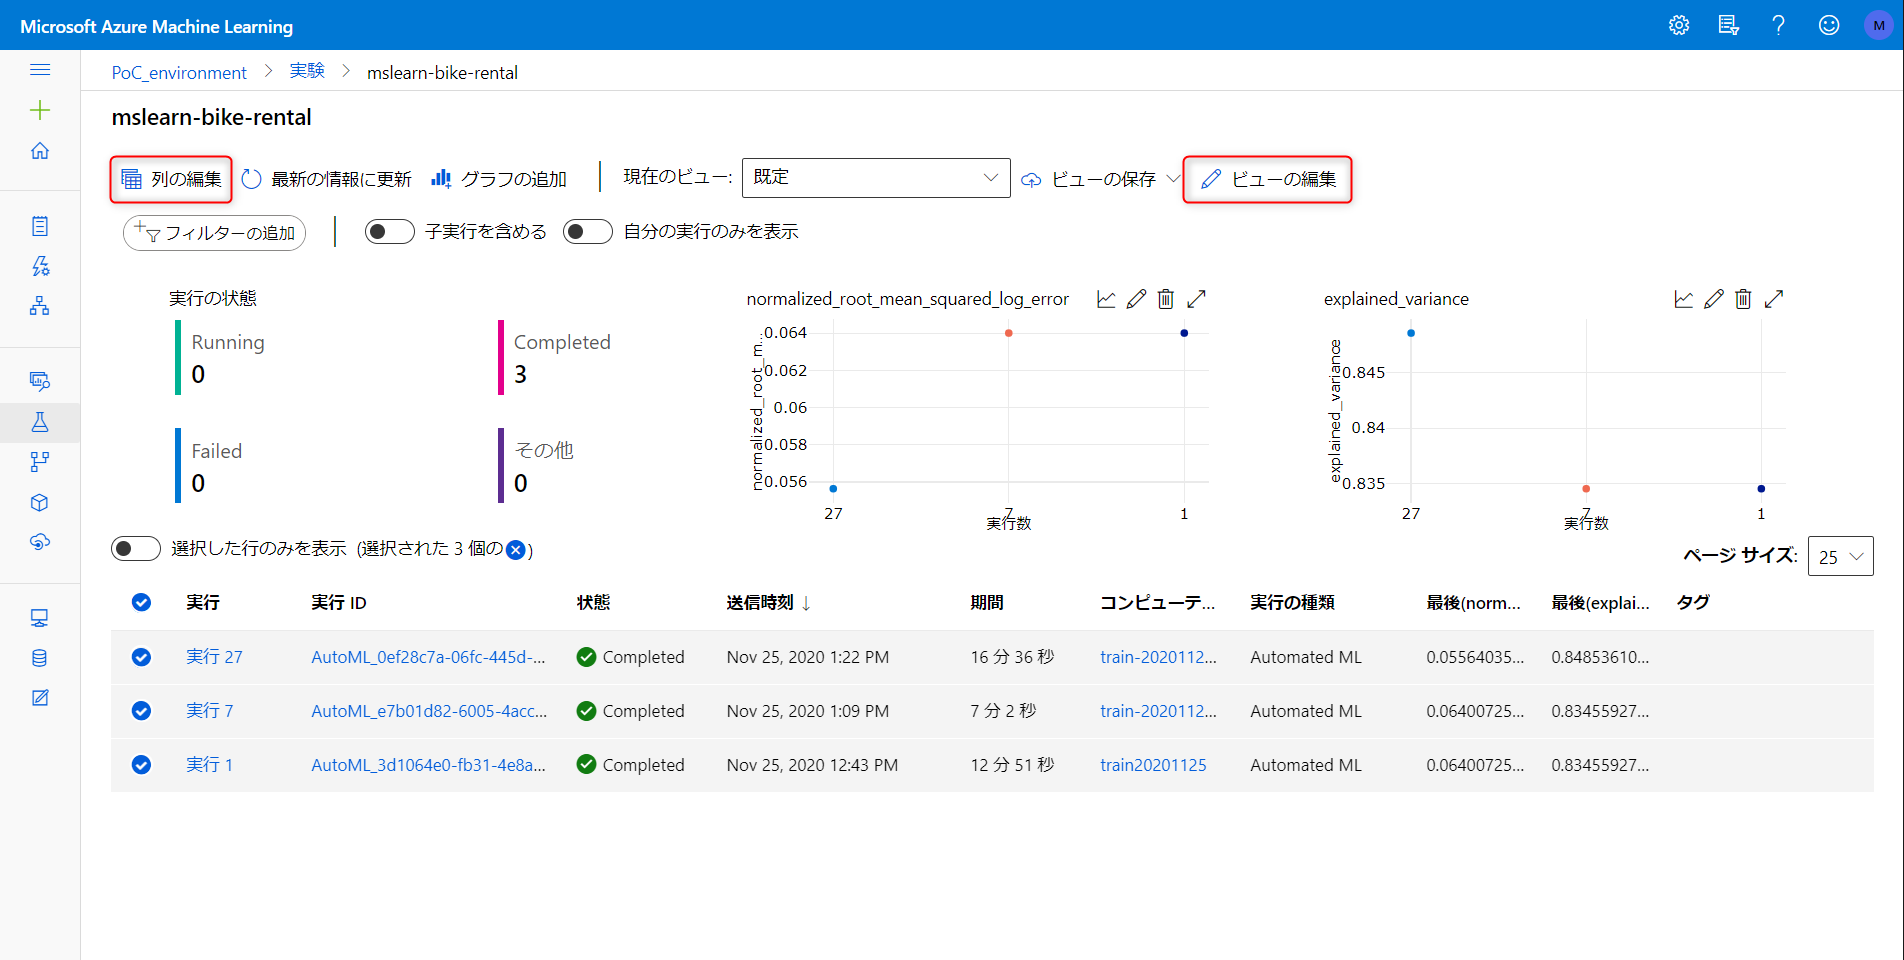1904x960 pixels.
Task: Open the 現在のビュー dropdown showing 既定
Action: tap(876, 178)
